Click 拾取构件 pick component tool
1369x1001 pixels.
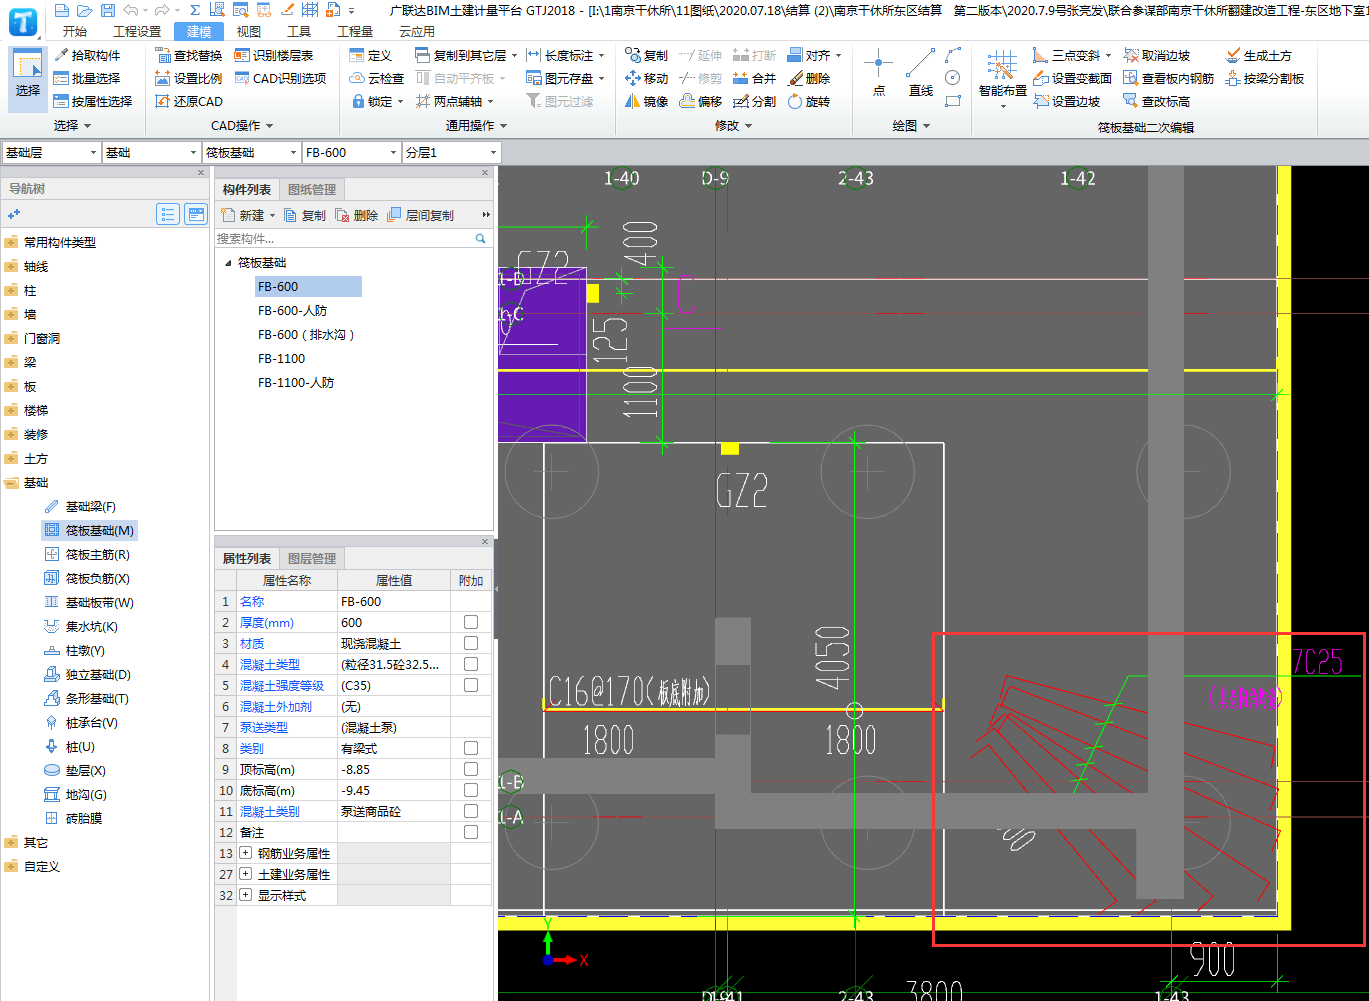click(x=88, y=55)
